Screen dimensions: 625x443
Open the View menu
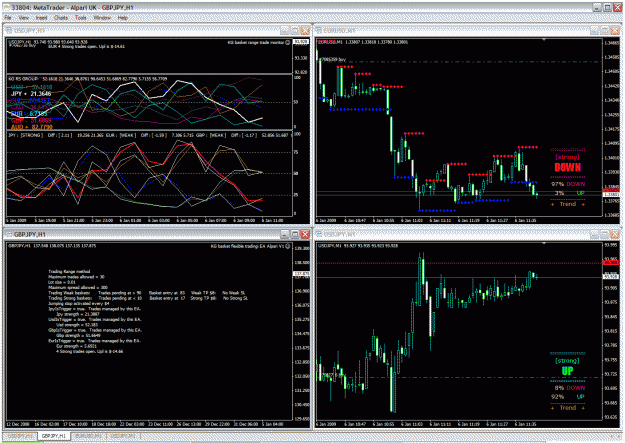click(x=24, y=18)
